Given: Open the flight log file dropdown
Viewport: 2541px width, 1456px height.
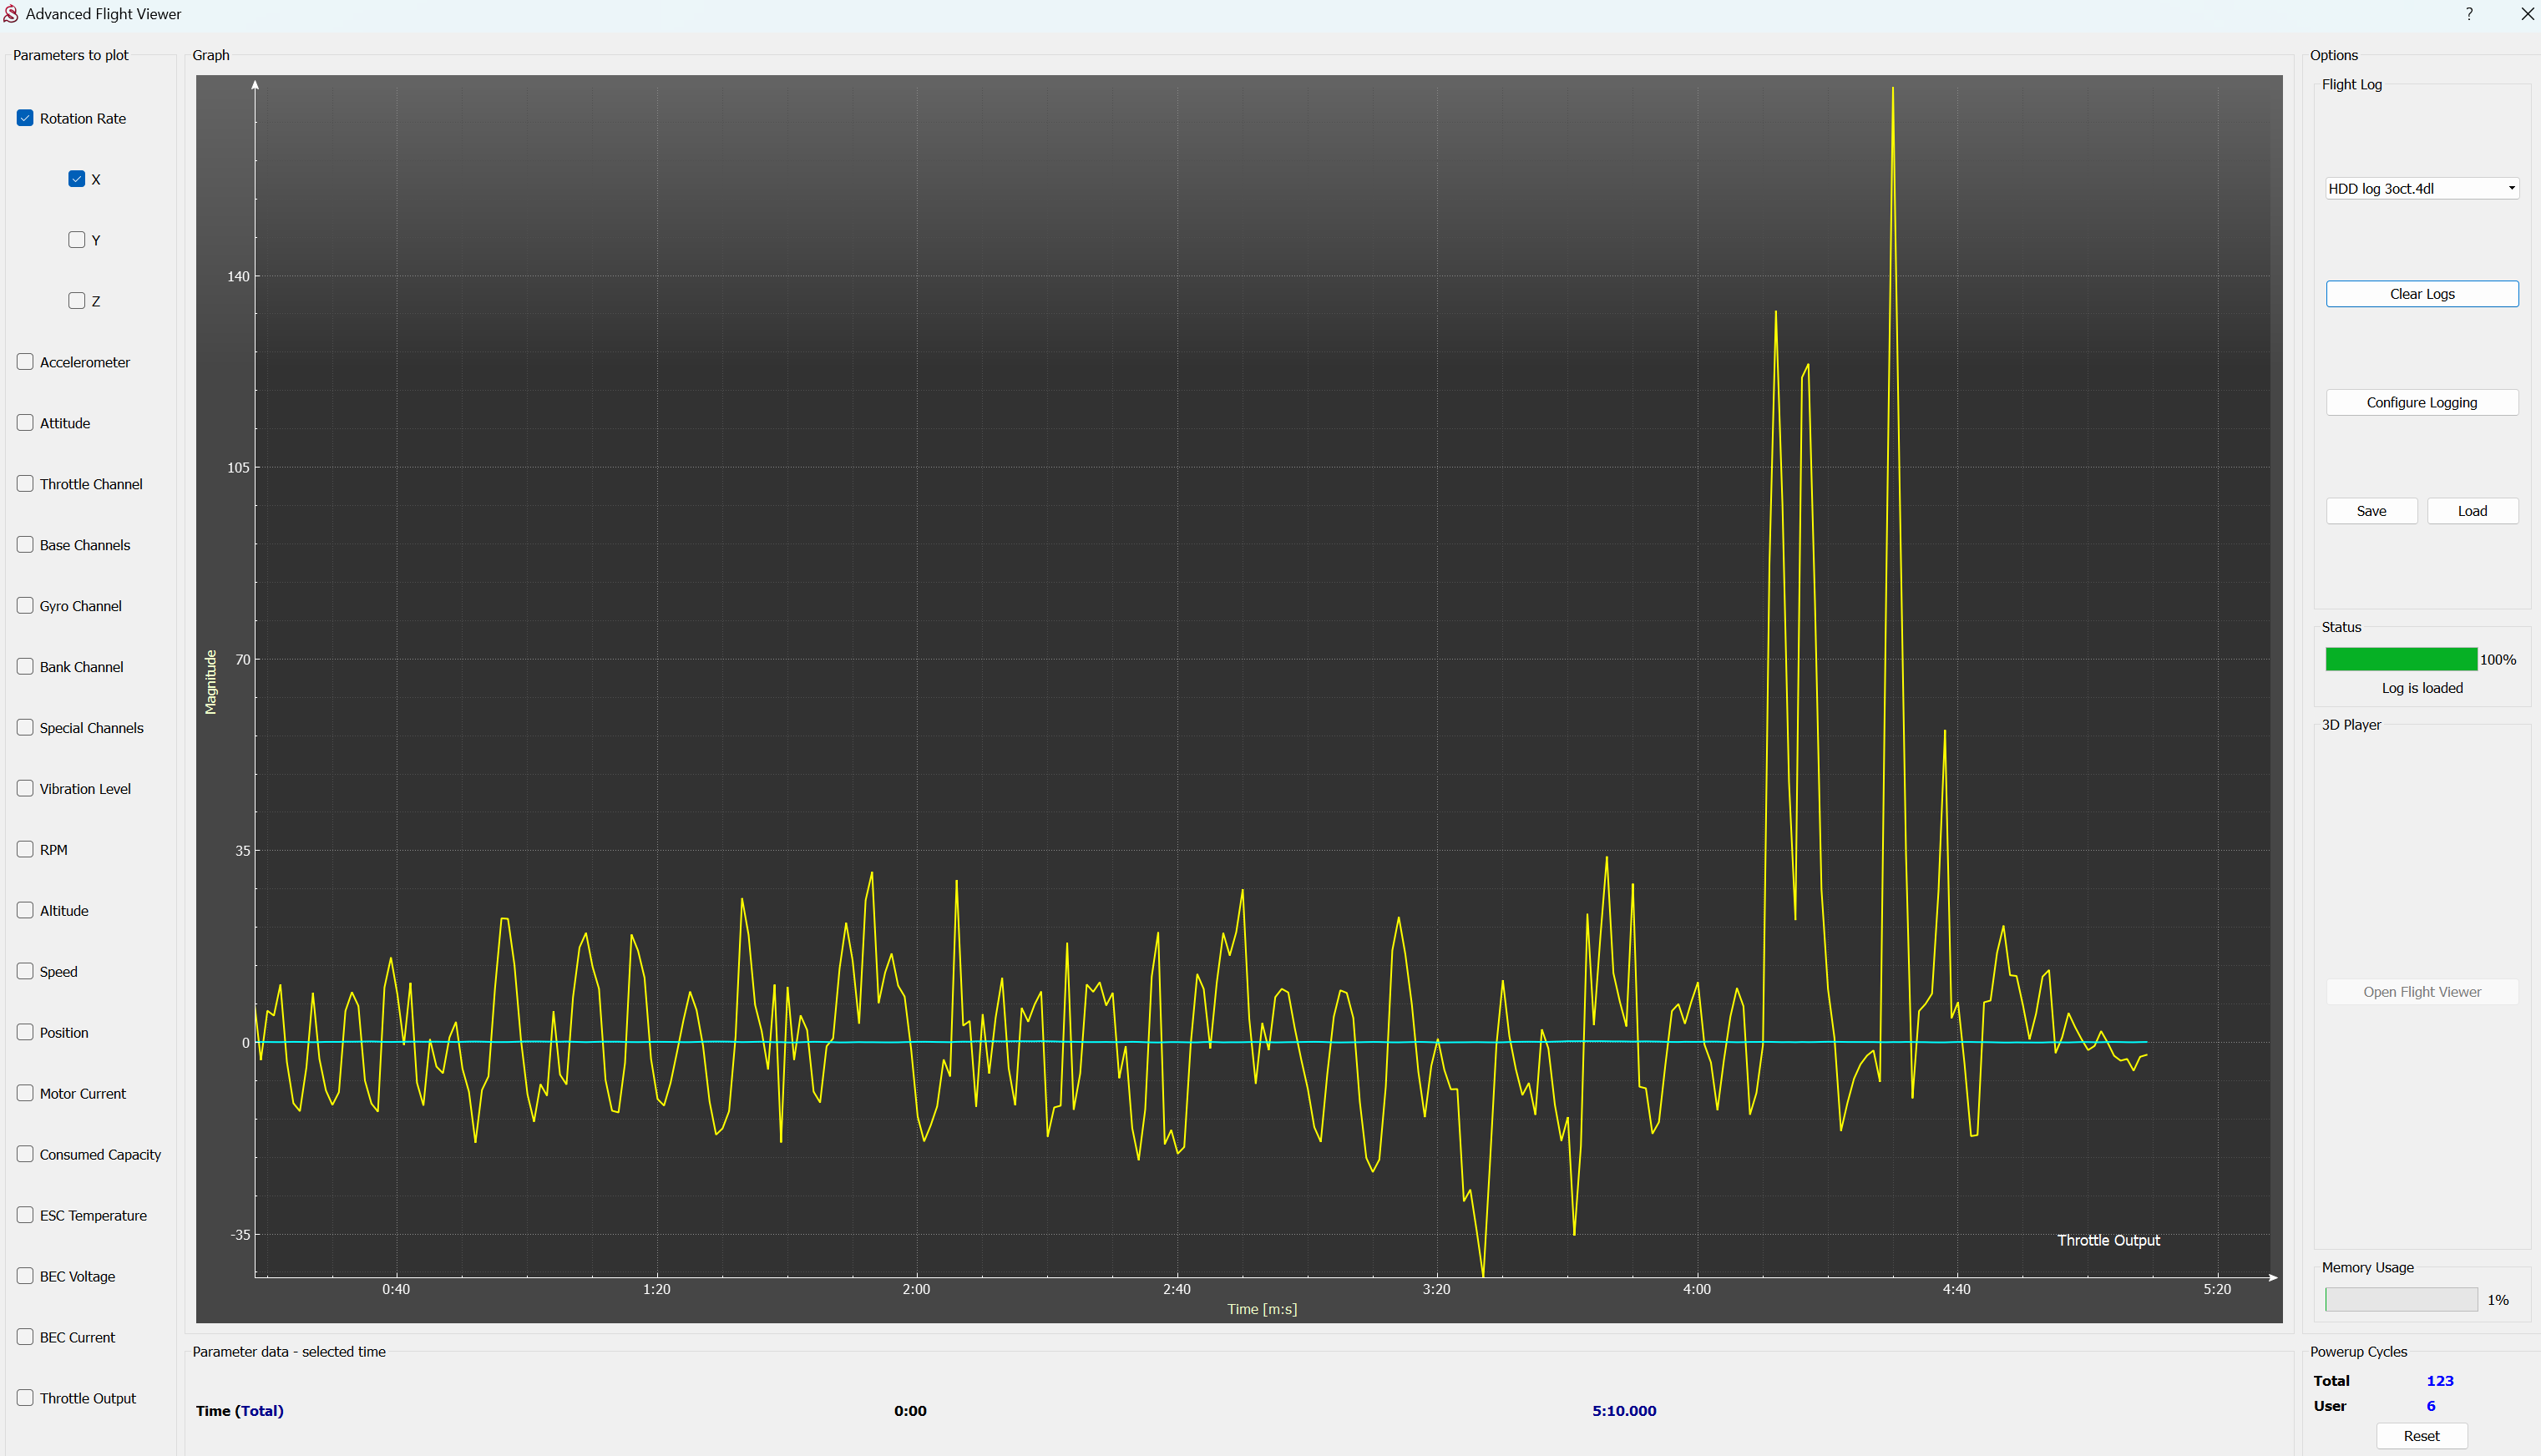Looking at the screenshot, I should [2421, 188].
